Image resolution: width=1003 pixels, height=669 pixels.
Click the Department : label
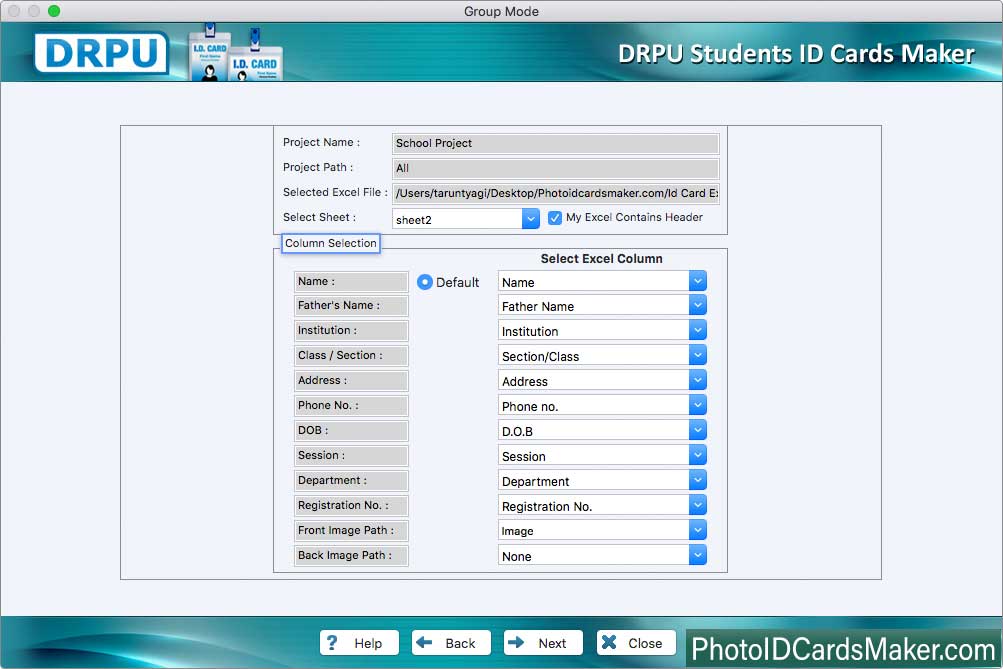351,480
